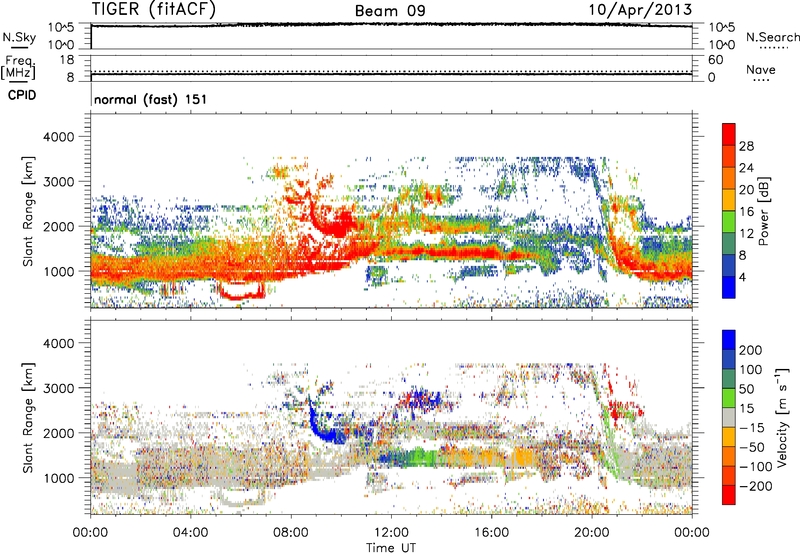The height and width of the screenshot is (554, 800).
Task: Select the Velocity [m s-1] color bar title
Action: tap(782, 417)
